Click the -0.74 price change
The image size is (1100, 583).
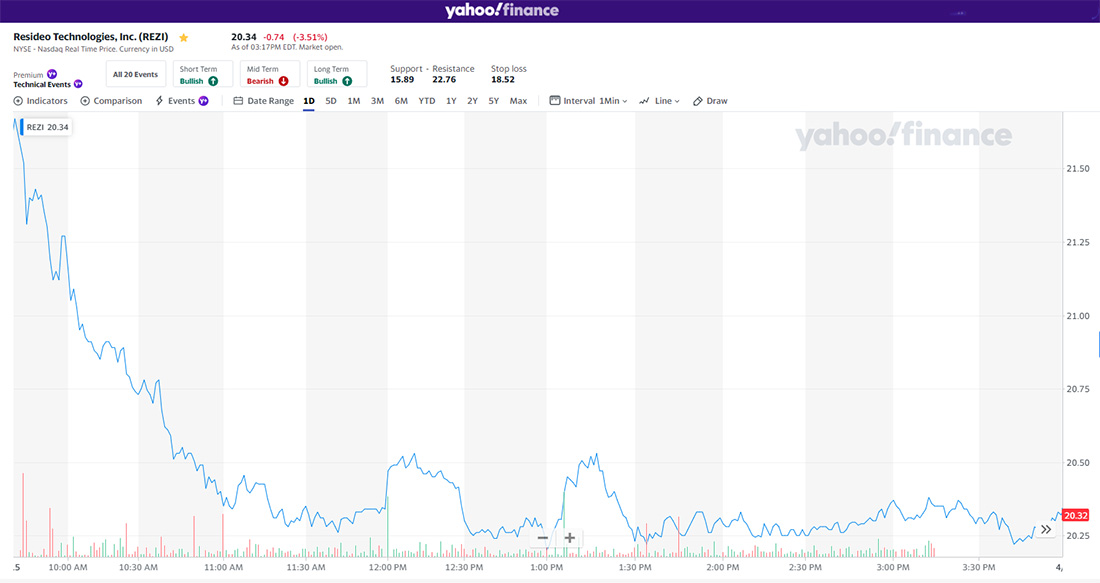coord(274,37)
